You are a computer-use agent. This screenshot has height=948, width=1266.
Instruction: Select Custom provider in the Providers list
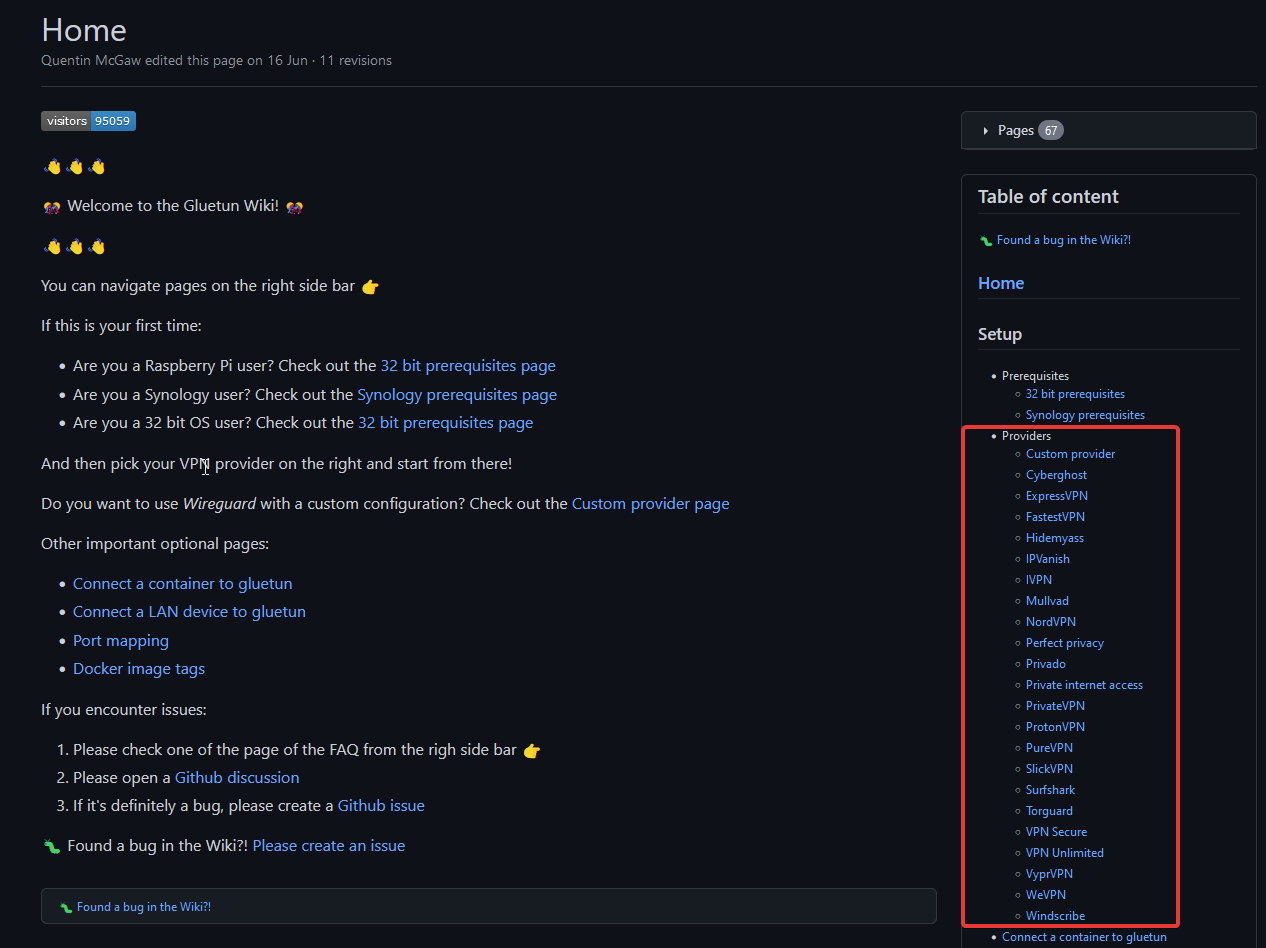pos(1070,454)
